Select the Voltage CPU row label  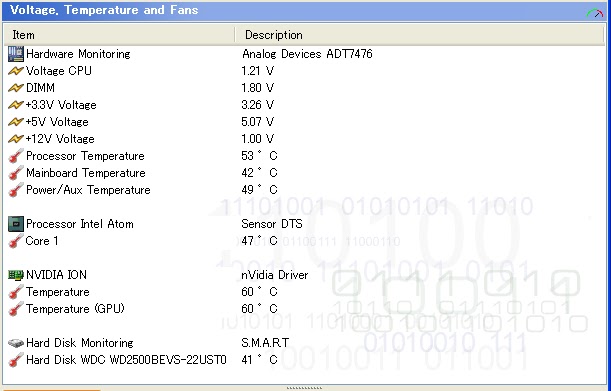(x=59, y=71)
